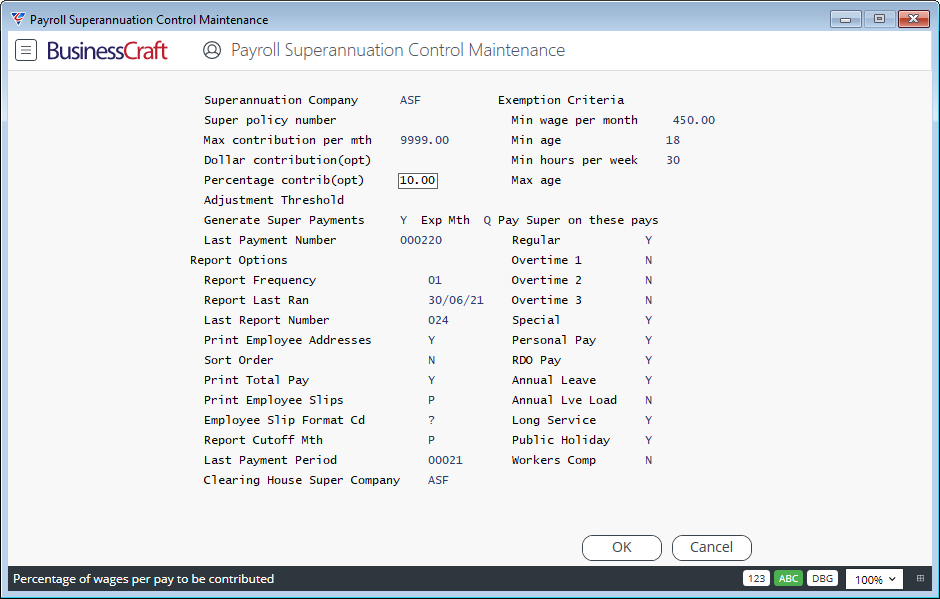The width and height of the screenshot is (940, 599).
Task: Click the Adjustment Threshold label
Action: [273, 200]
